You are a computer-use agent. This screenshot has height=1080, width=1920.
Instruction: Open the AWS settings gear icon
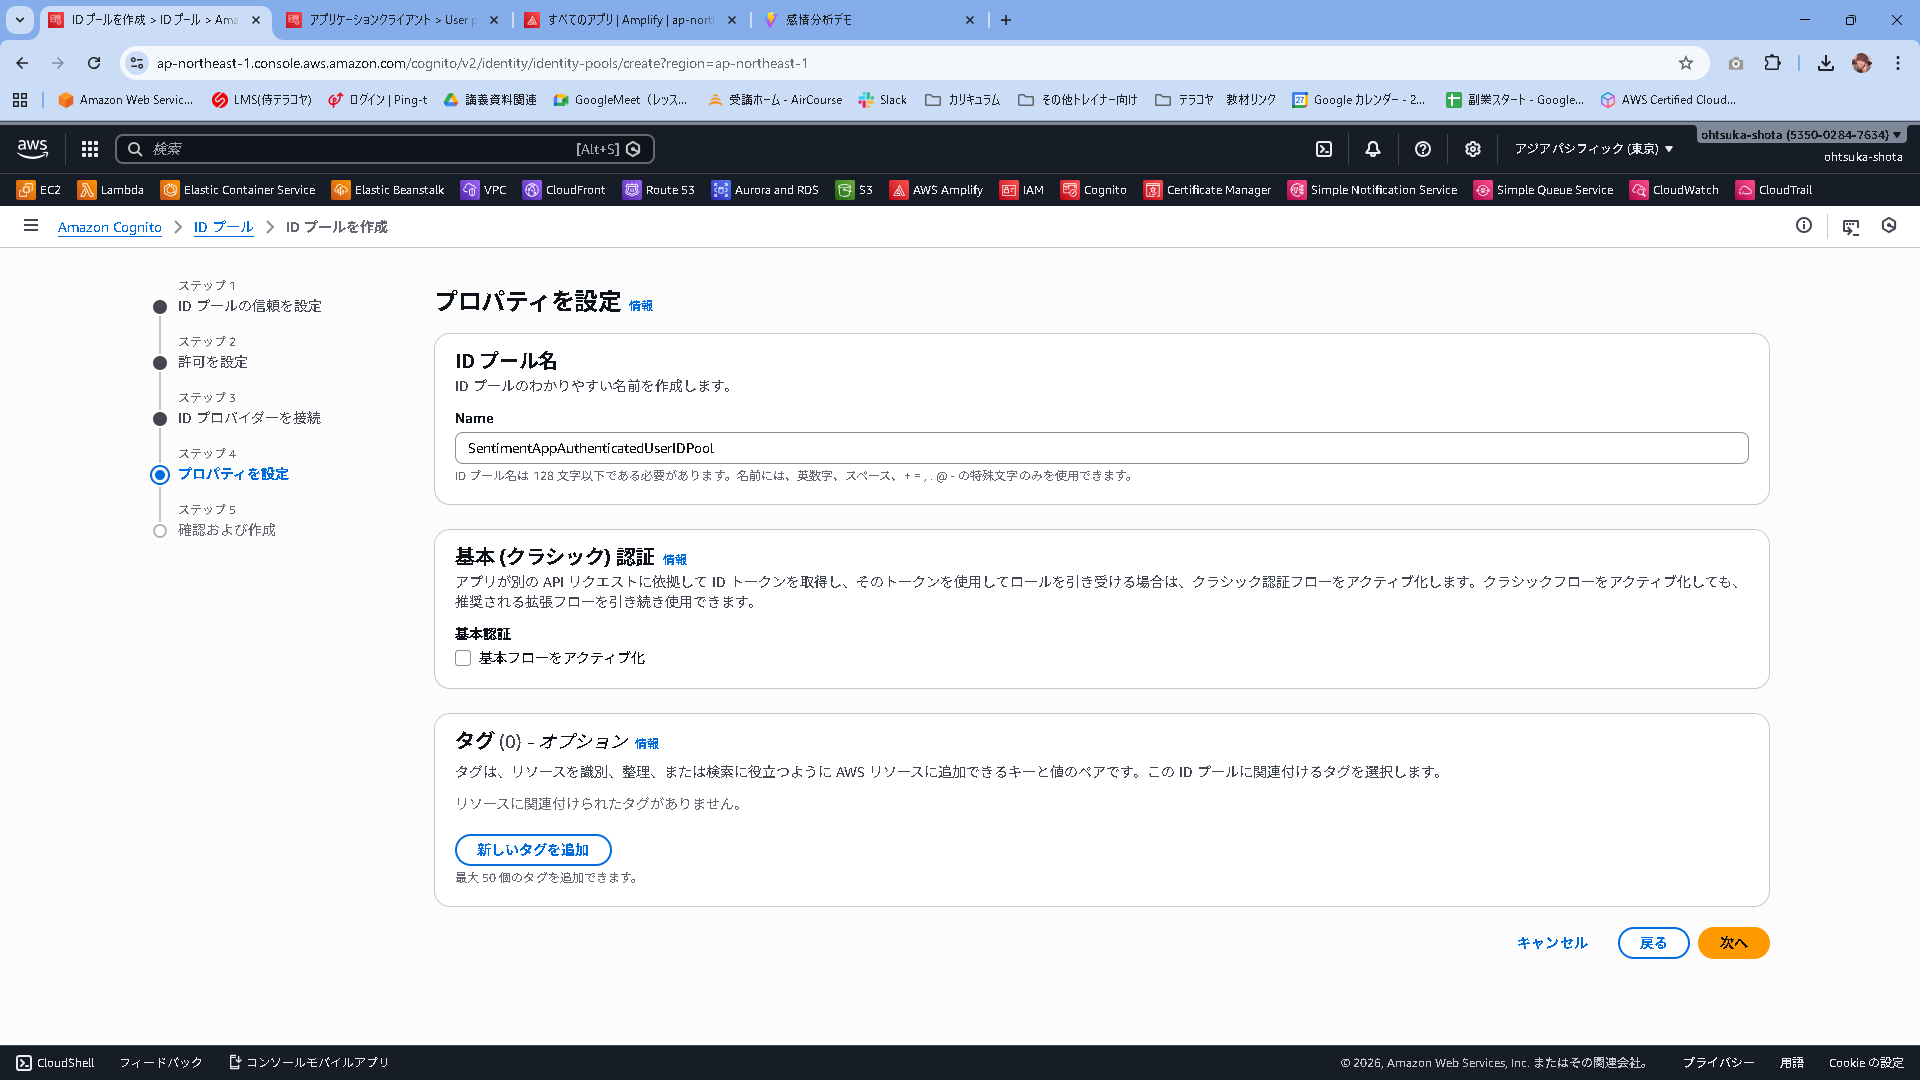point(1473,149)
